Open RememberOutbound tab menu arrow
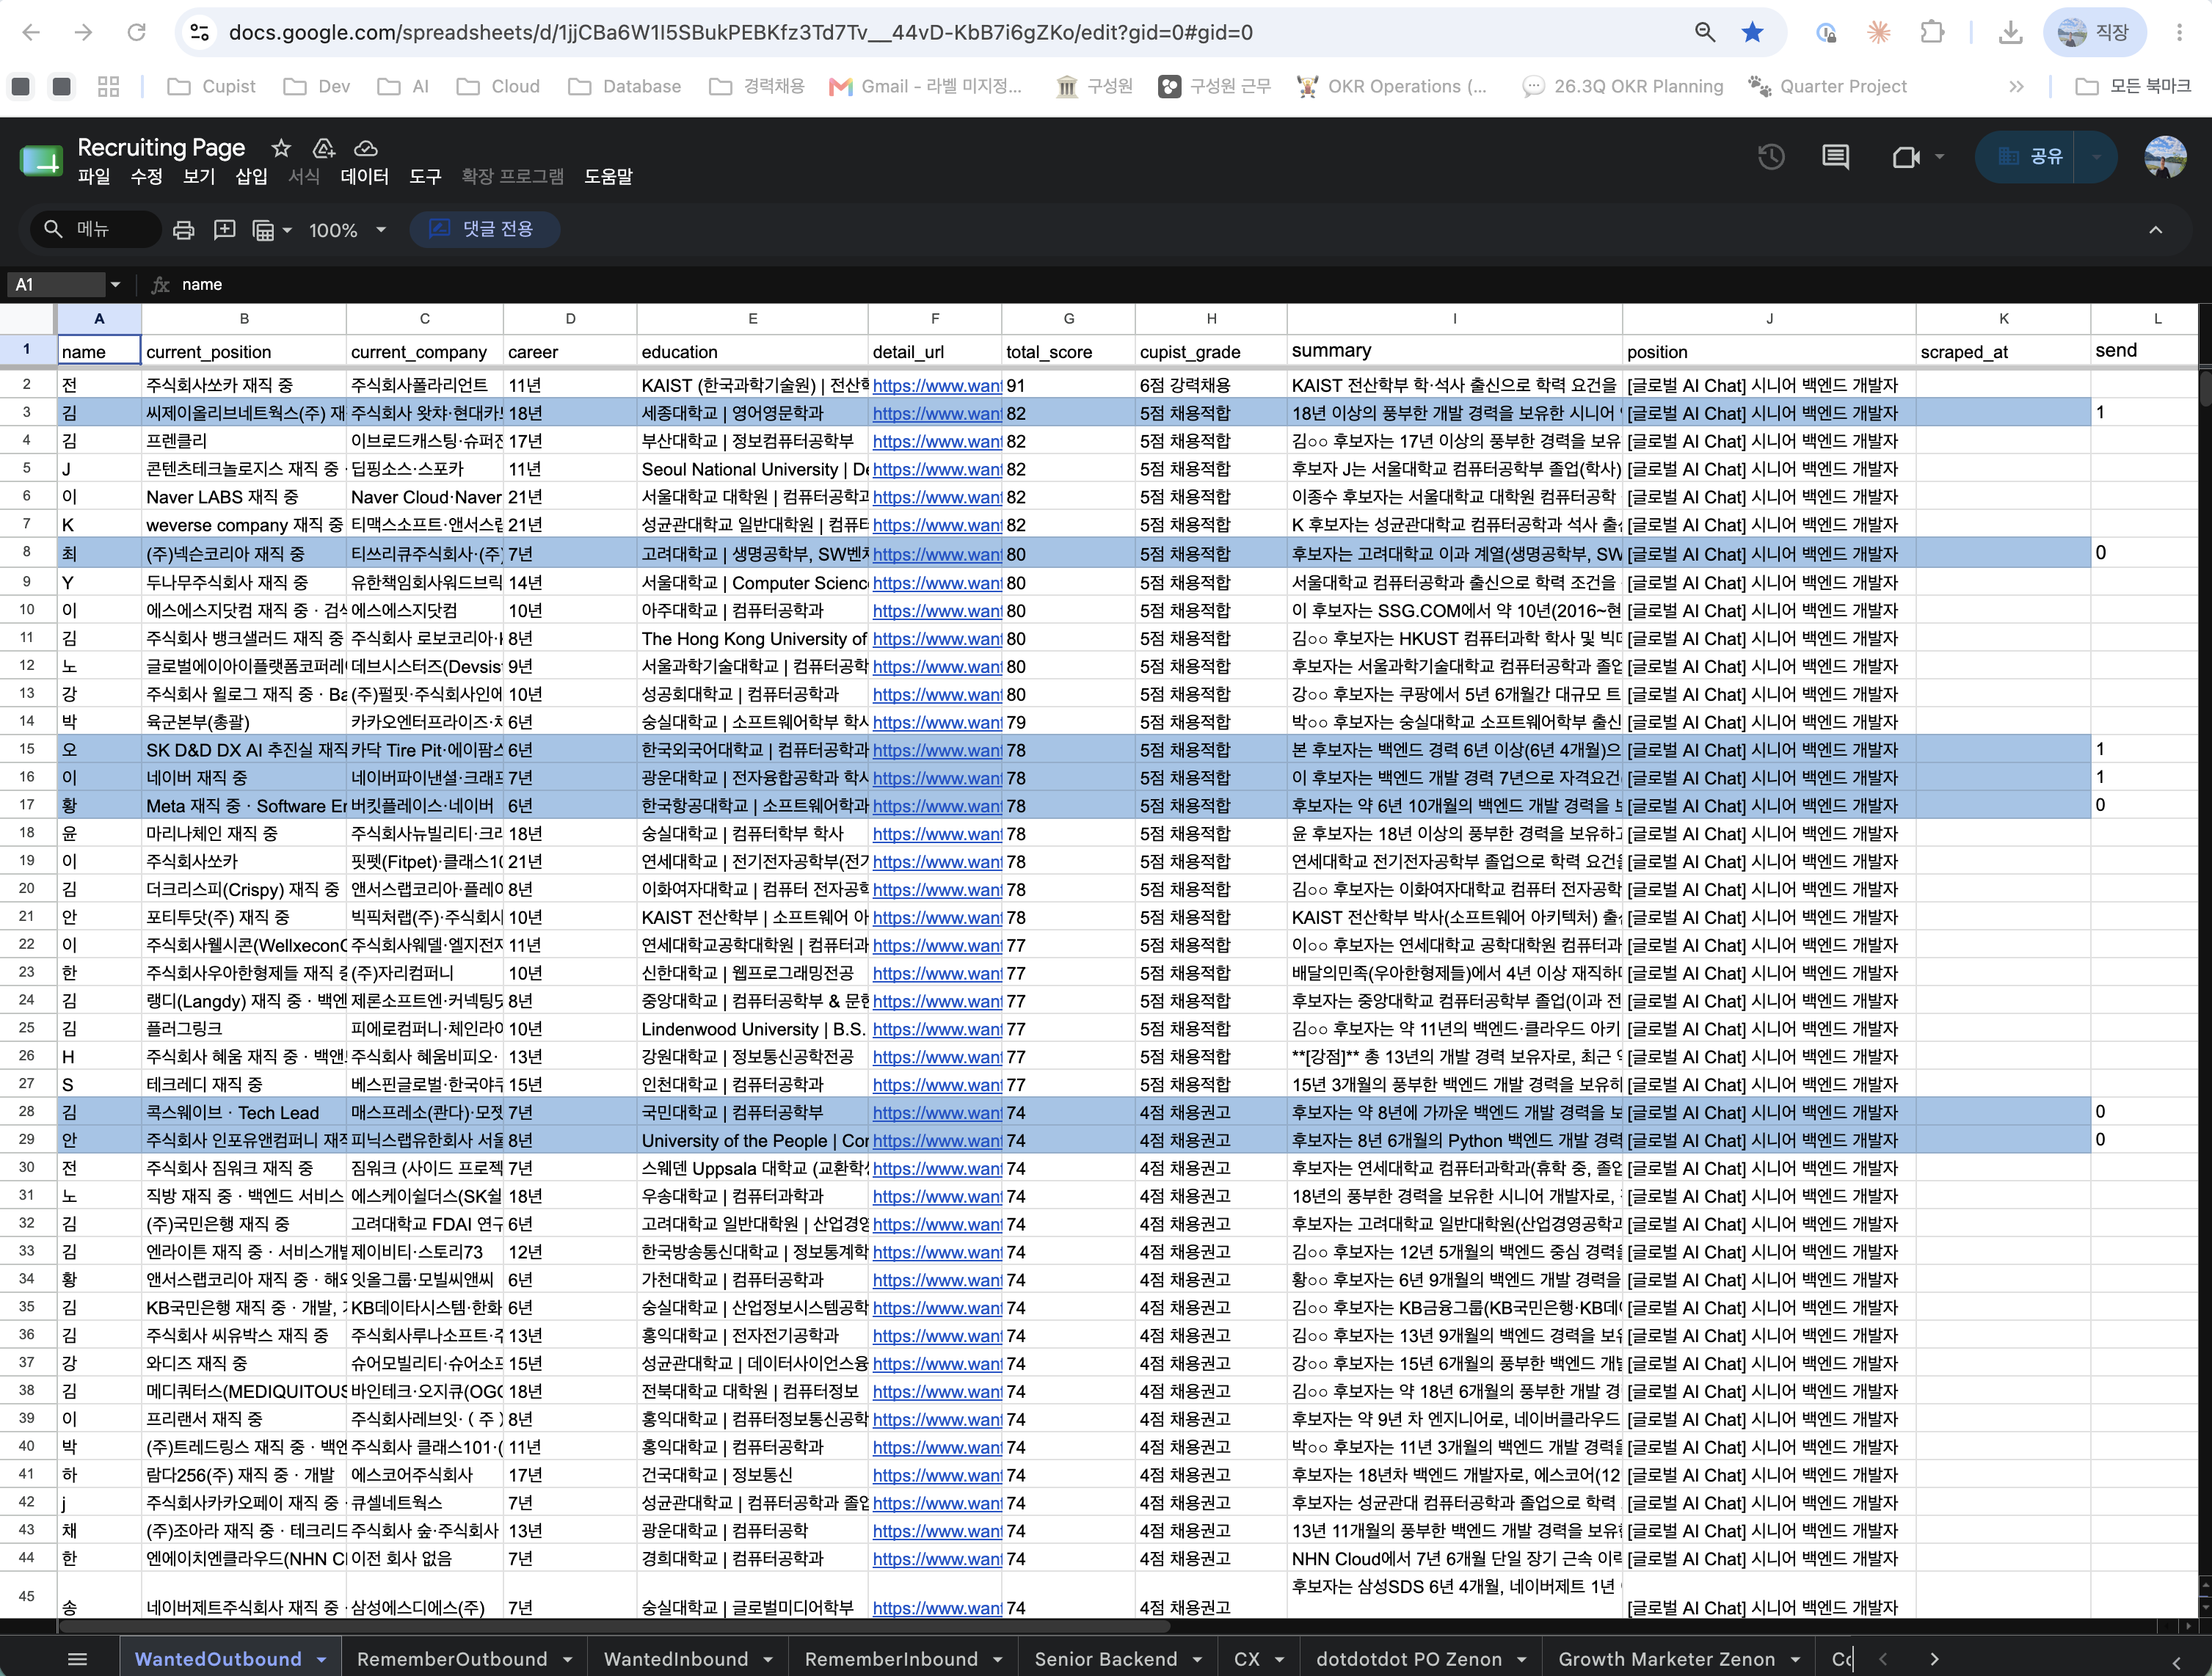 click(567, 1659)
